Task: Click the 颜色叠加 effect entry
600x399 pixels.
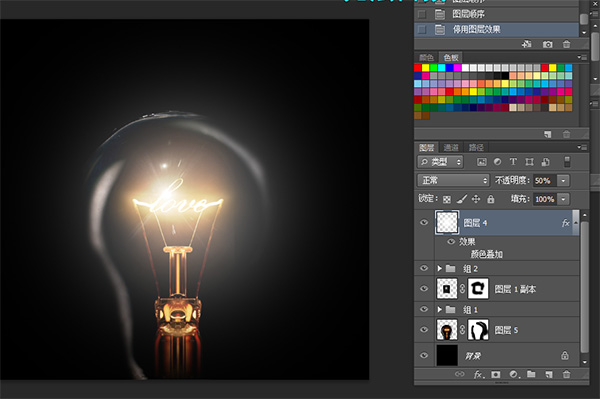Action: (x=486, y=254)
